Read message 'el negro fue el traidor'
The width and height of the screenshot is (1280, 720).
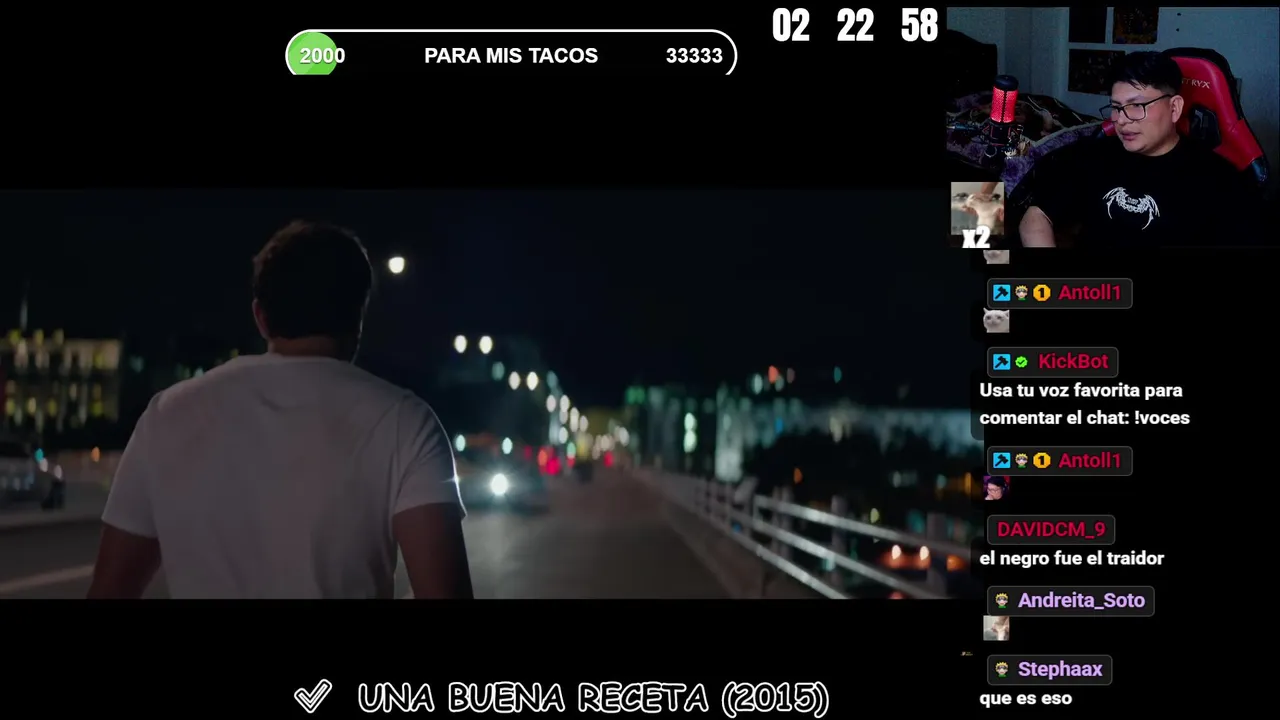(1072, 559)
